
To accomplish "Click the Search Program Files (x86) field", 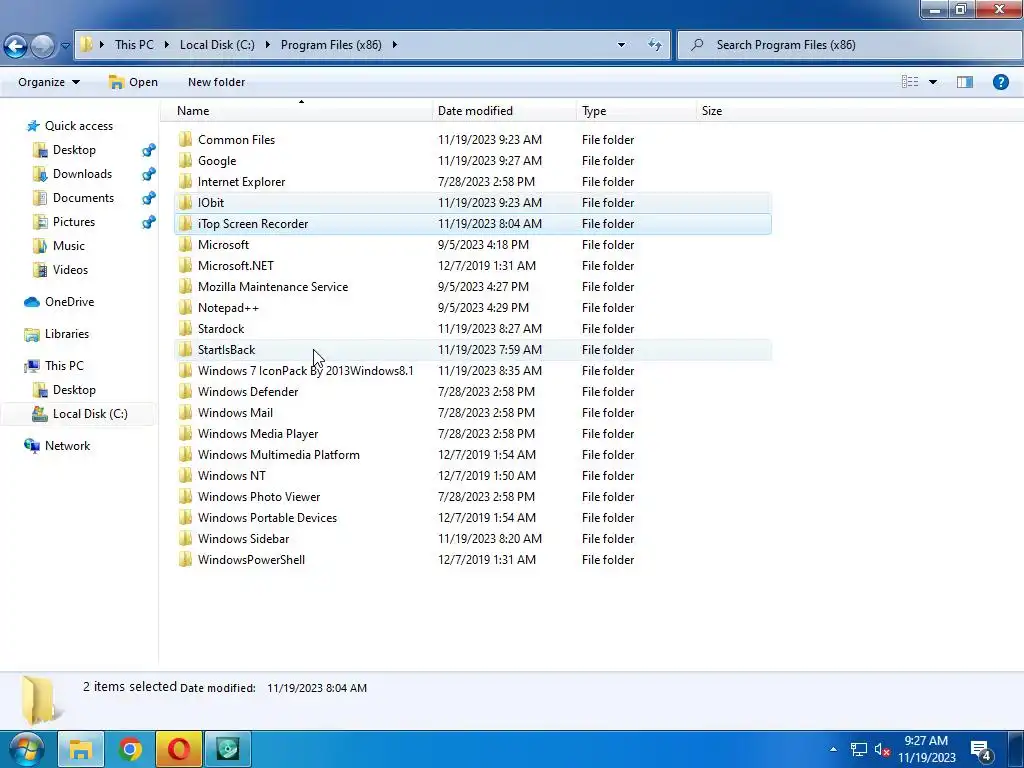I will 850,45.
